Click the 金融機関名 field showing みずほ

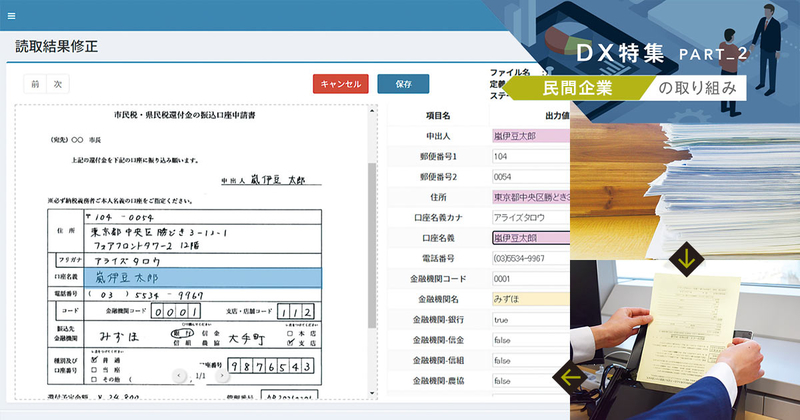click(531, 300)
